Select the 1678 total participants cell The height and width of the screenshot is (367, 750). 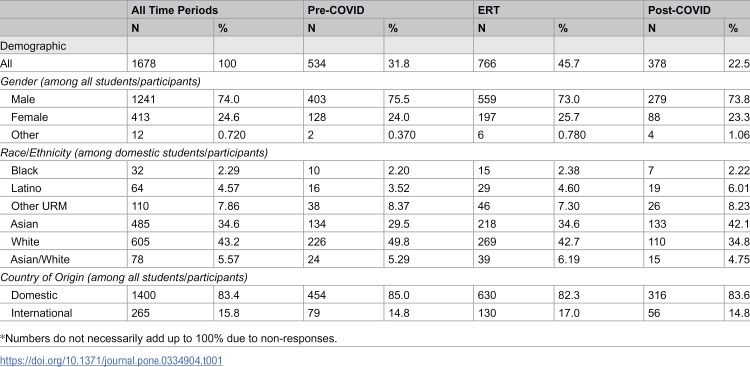tap(143, 64)
